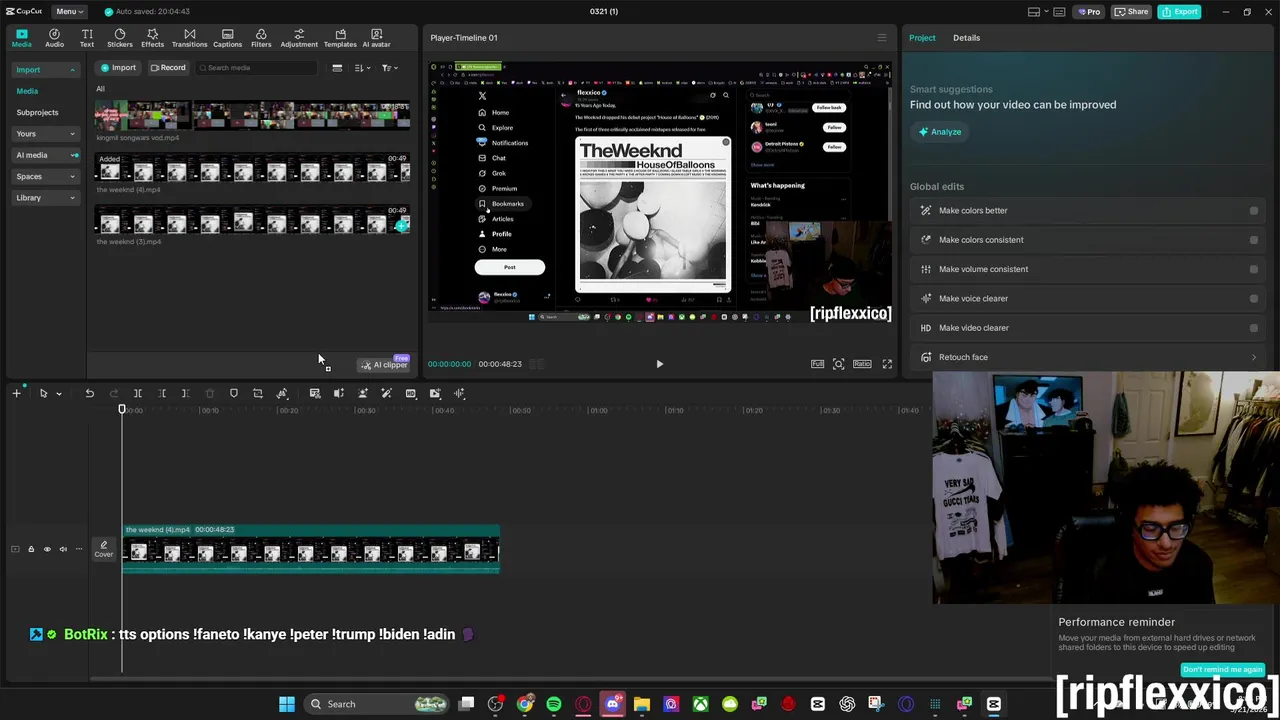Image resolution: width=1280 pixels, height=720 pixels.
Task: Click the marker shield icon
Action: (234, 393)
